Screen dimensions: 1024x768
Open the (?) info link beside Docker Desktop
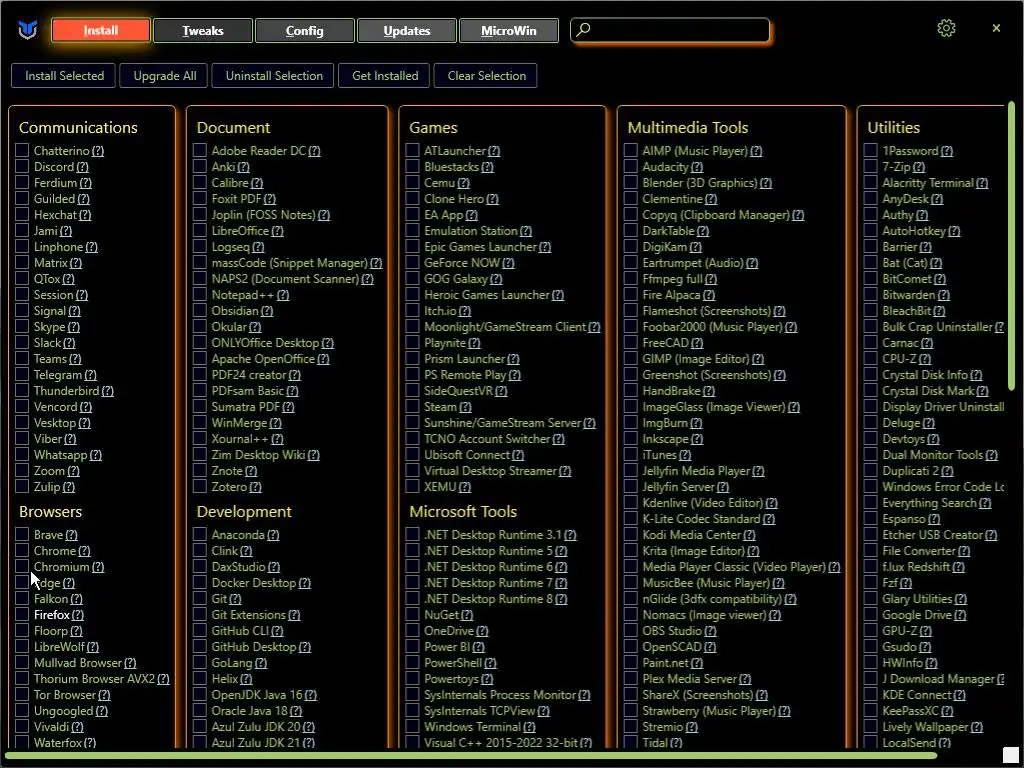click(304, 583)
